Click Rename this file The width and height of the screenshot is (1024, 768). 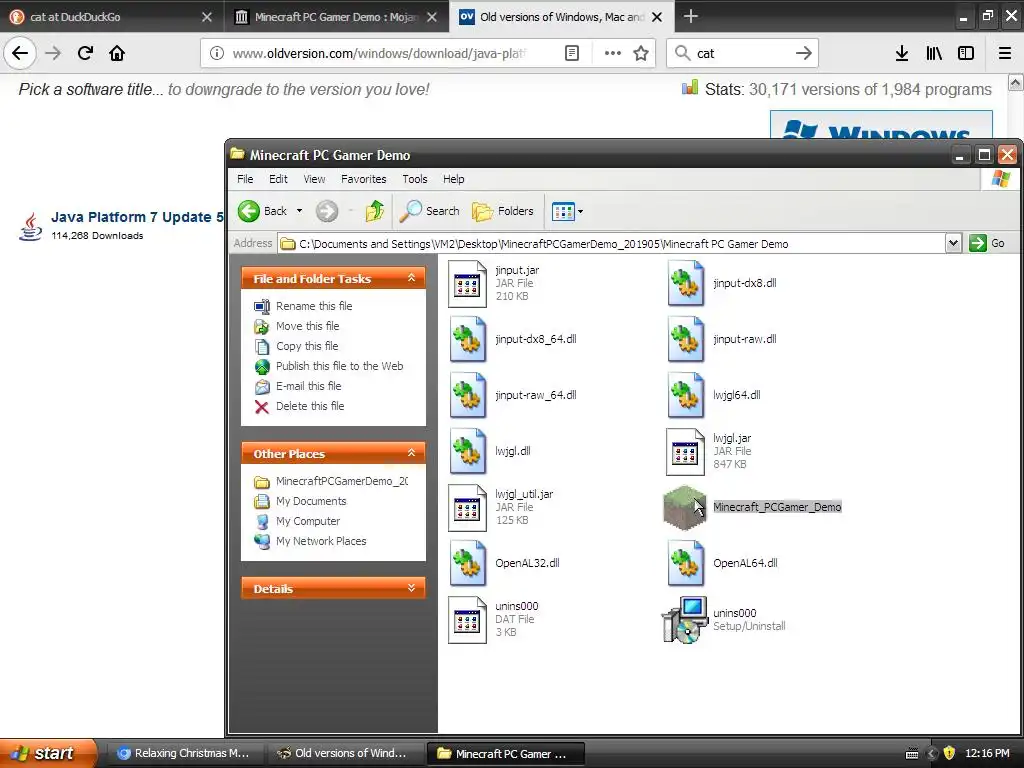pyautogui.click(x=314, y=306)
